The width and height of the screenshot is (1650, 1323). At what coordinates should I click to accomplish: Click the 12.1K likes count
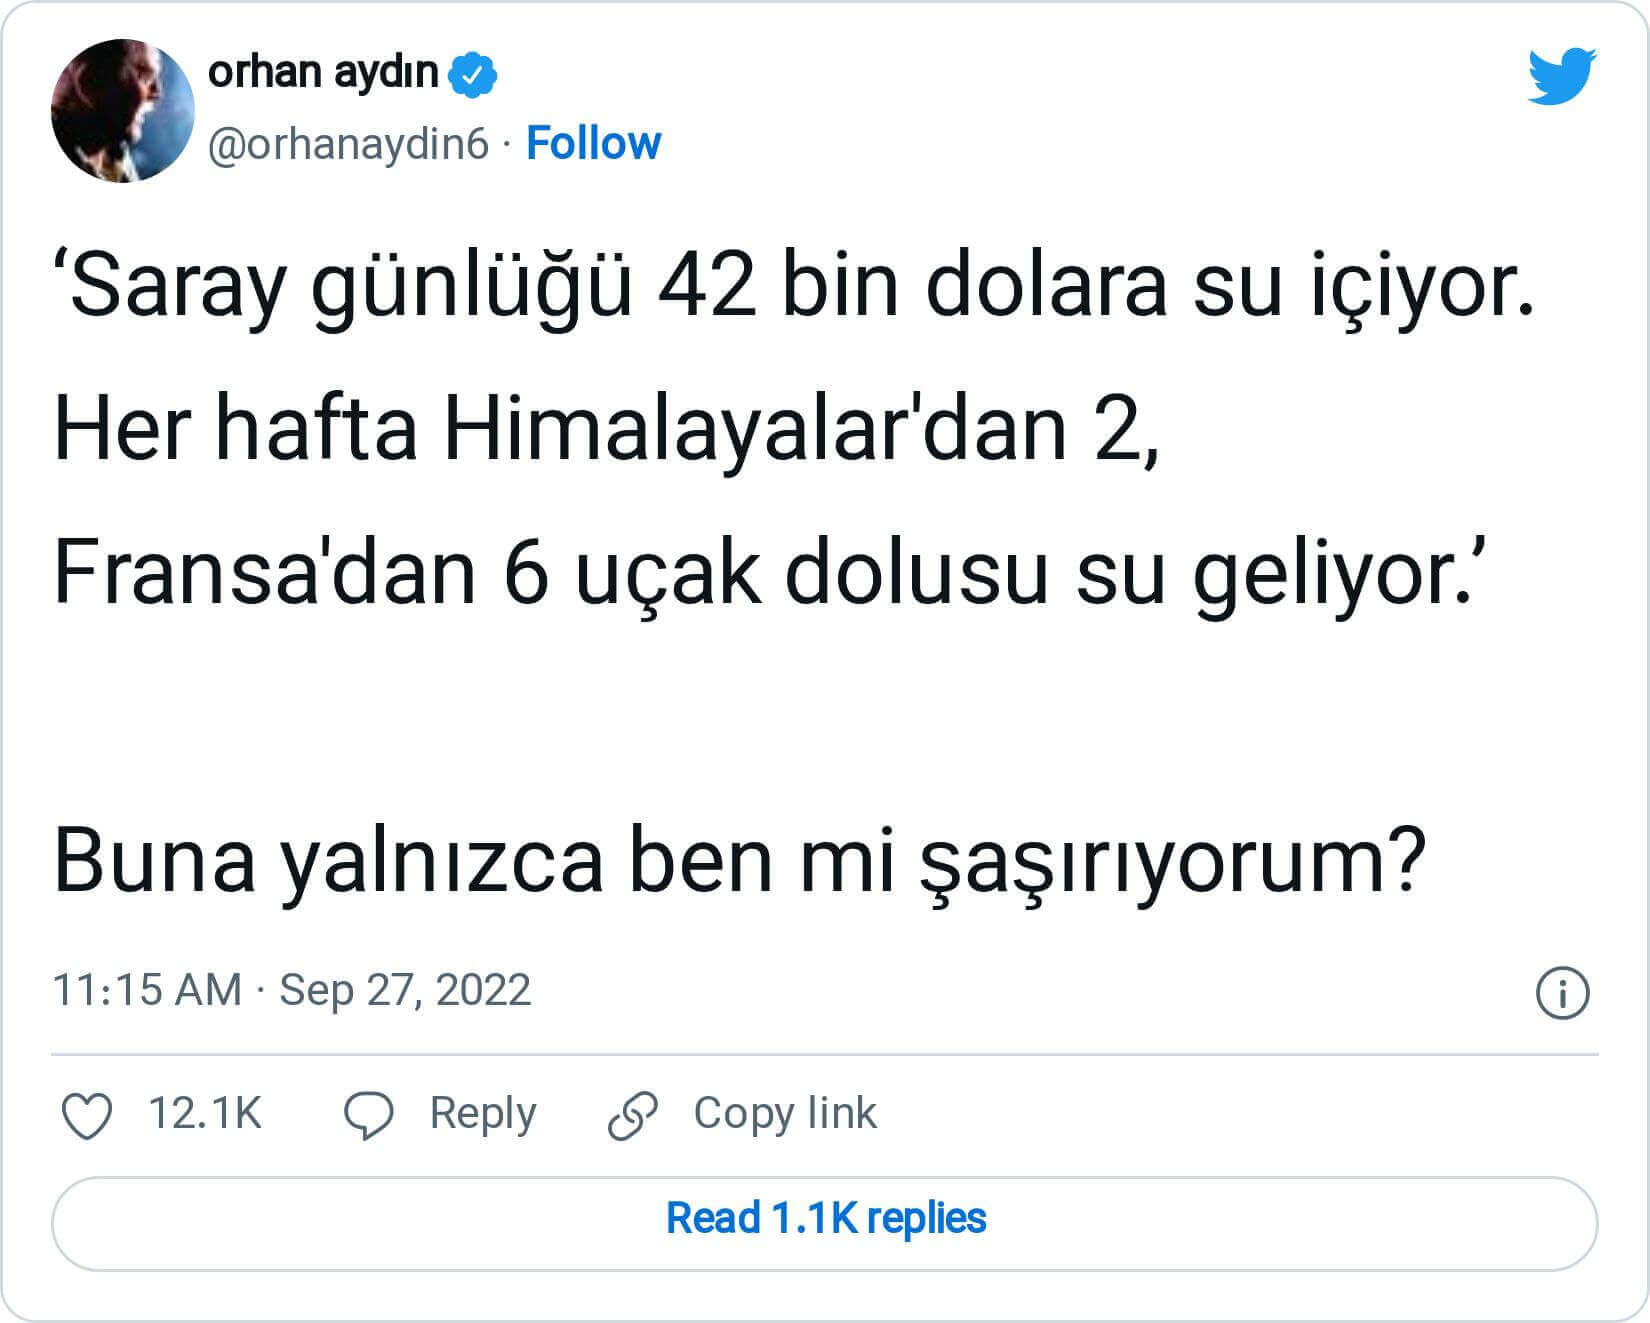tap(205, 1113)
